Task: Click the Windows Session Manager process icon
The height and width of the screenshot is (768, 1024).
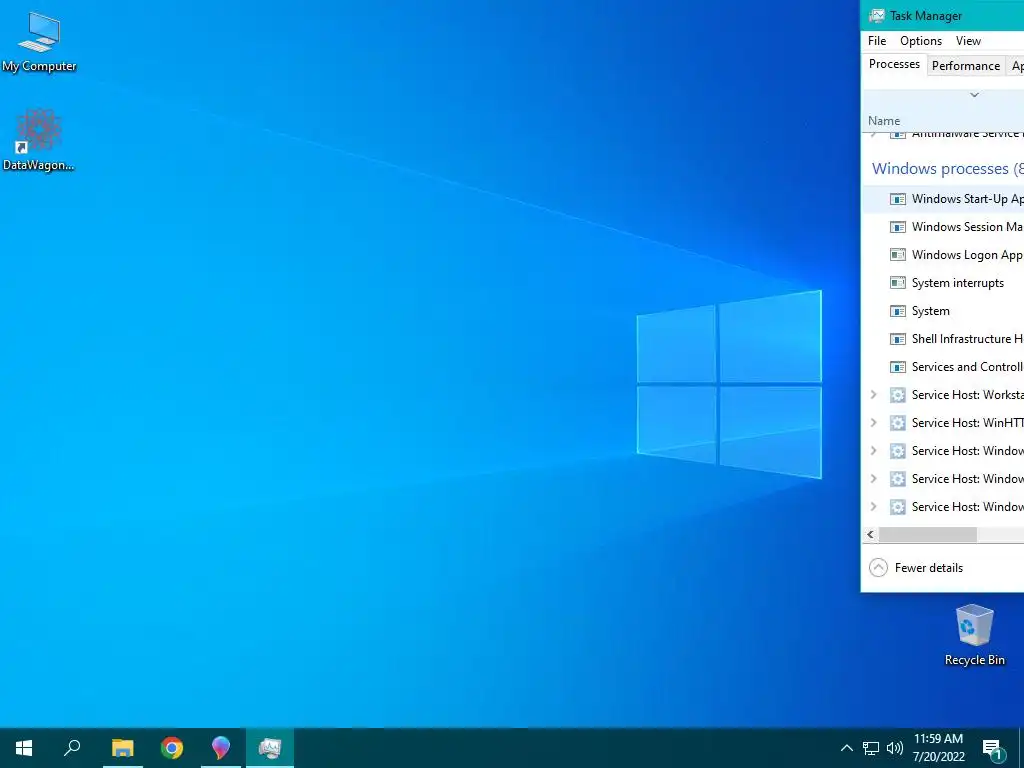Action: pos(898,227)
